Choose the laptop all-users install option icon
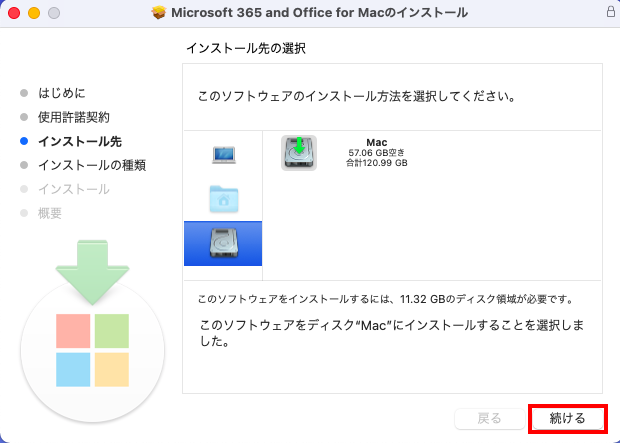620x443 pixels. coord(224,155)
